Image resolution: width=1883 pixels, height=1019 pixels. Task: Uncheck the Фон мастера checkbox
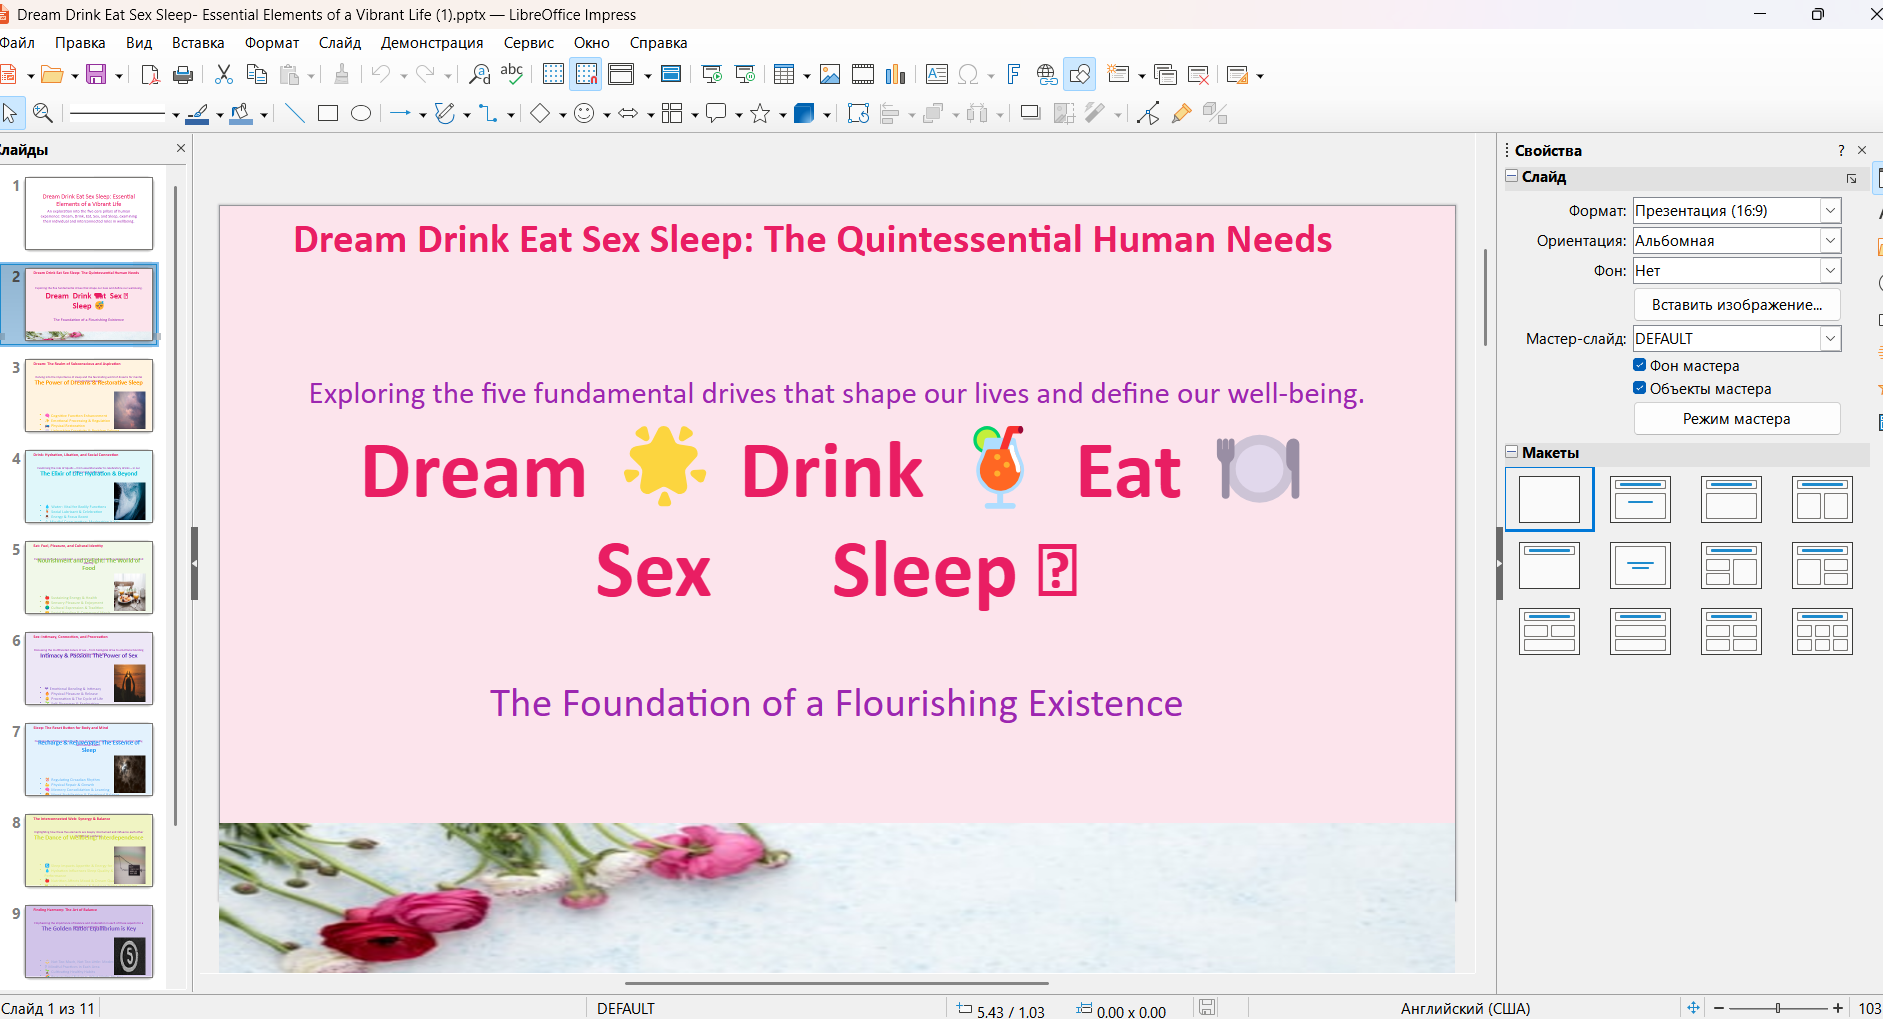(x=1640, y=365)
